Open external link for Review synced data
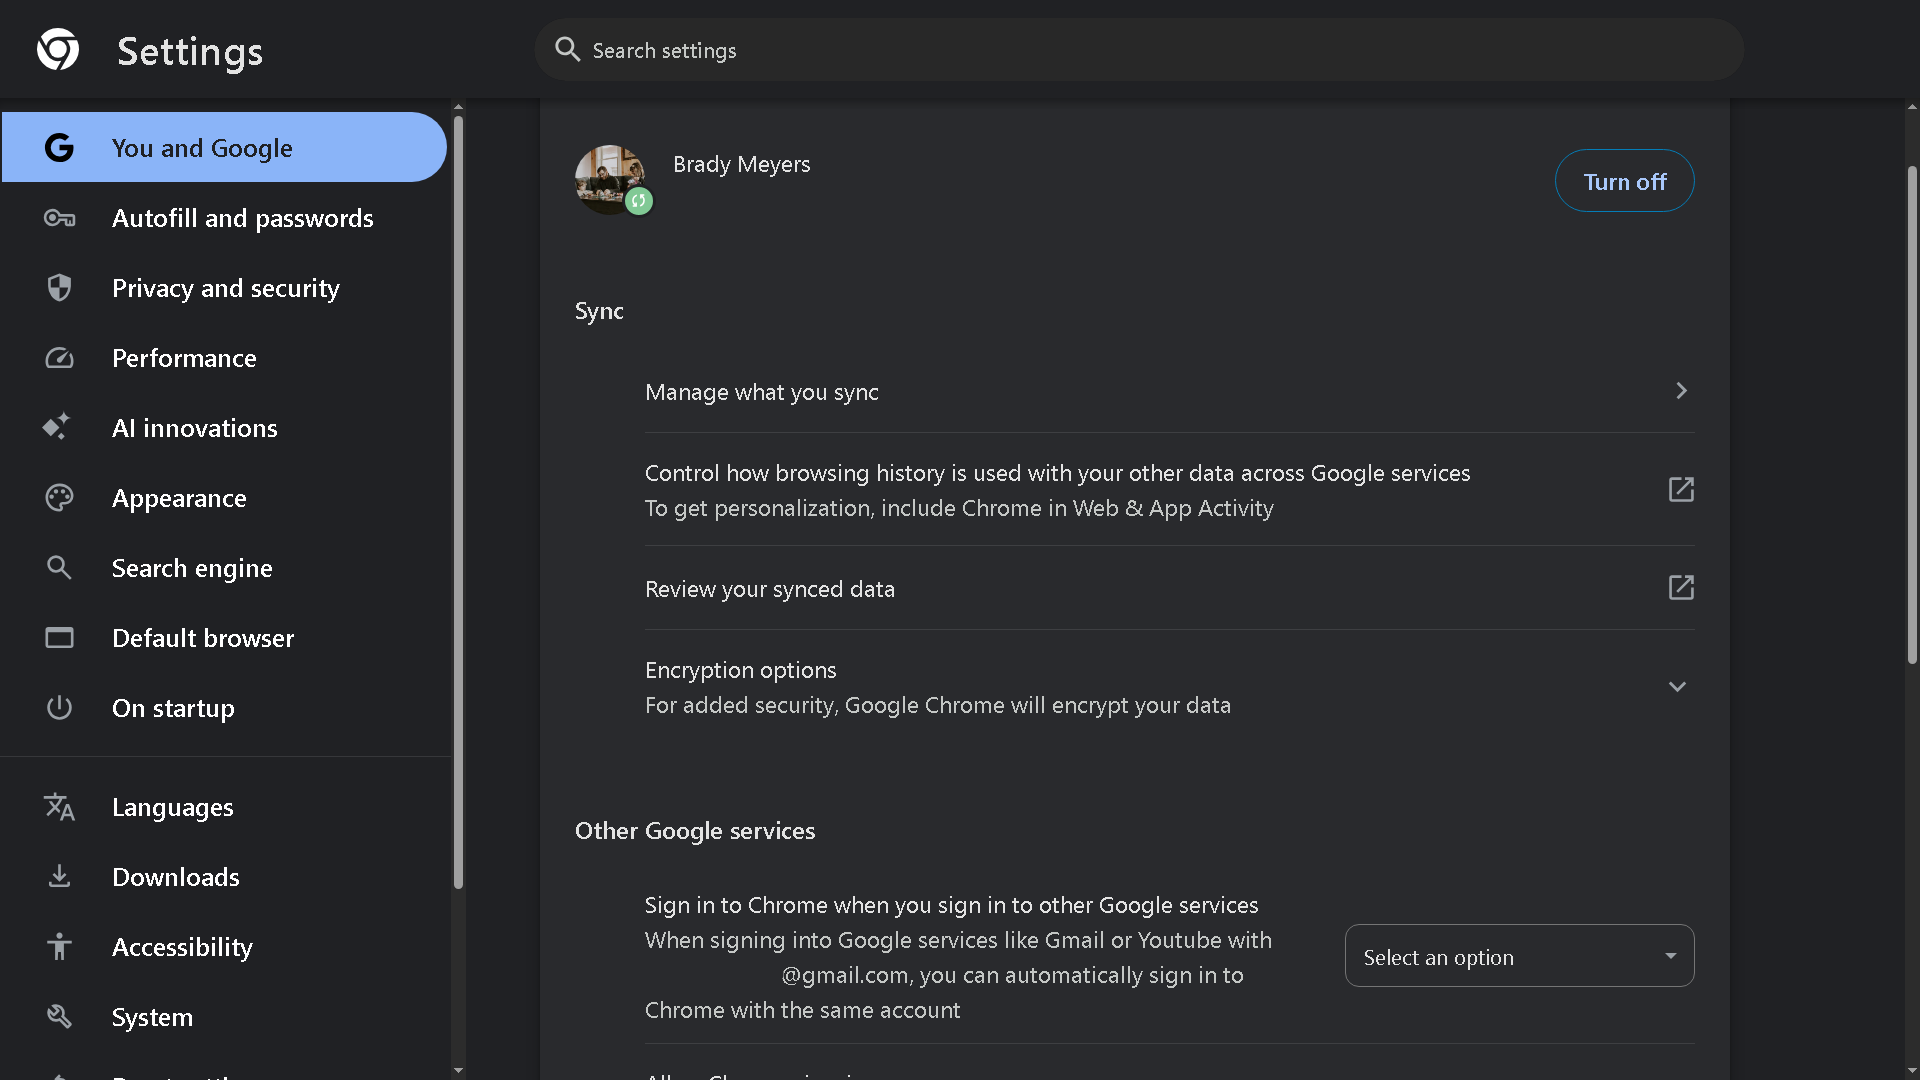The image size is (1920, 1080). tap(1681, 588)
